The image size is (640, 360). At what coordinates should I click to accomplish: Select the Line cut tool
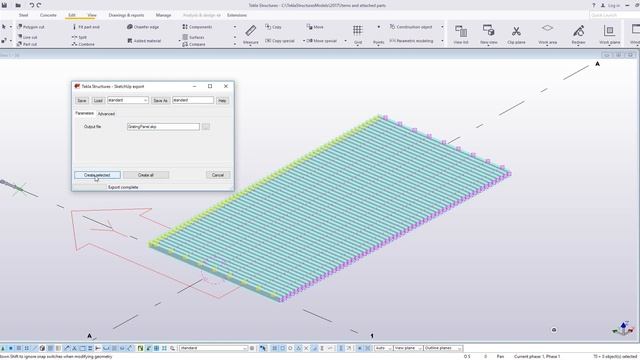pyautogui.click(x=27, y=37)
